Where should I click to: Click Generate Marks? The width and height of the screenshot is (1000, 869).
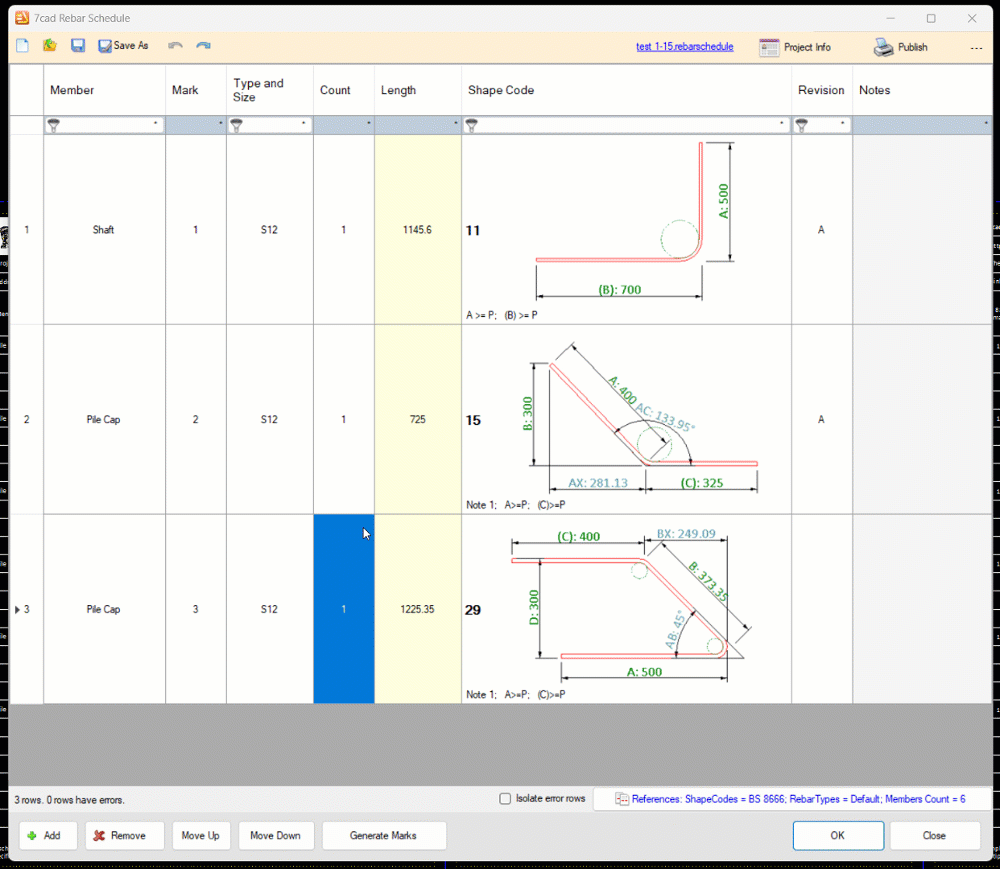(383, 836)
